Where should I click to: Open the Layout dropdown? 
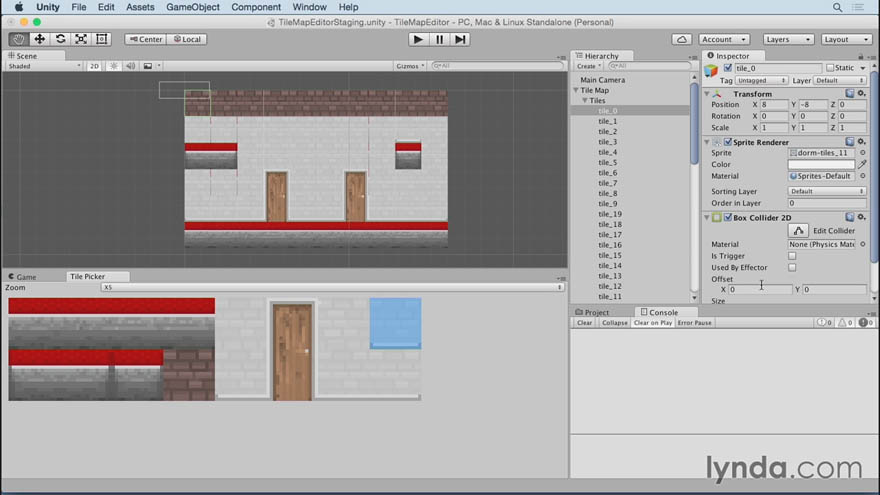point(847,39)
